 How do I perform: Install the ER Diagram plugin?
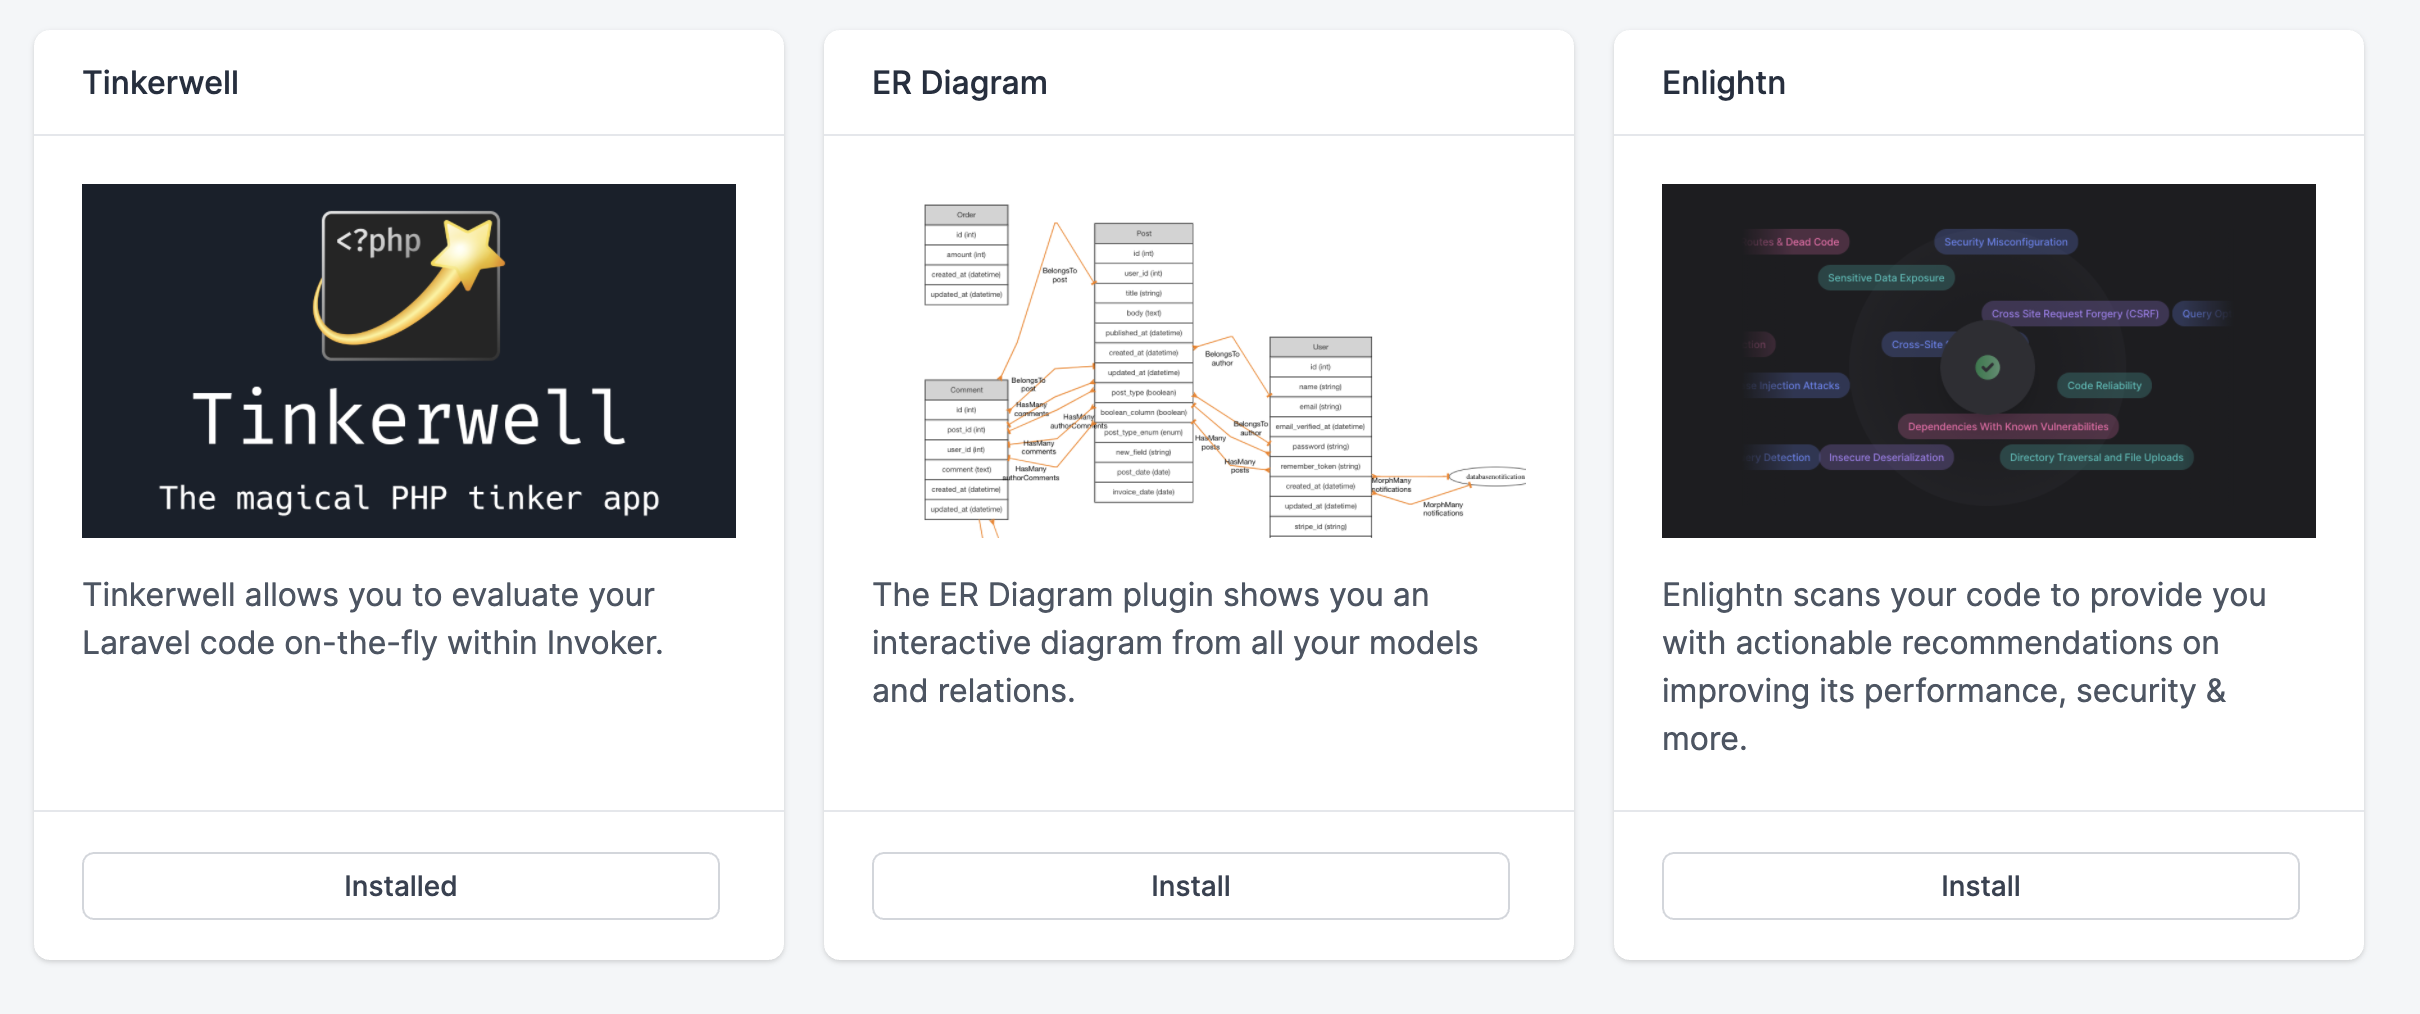click(x=1190, y=885)
